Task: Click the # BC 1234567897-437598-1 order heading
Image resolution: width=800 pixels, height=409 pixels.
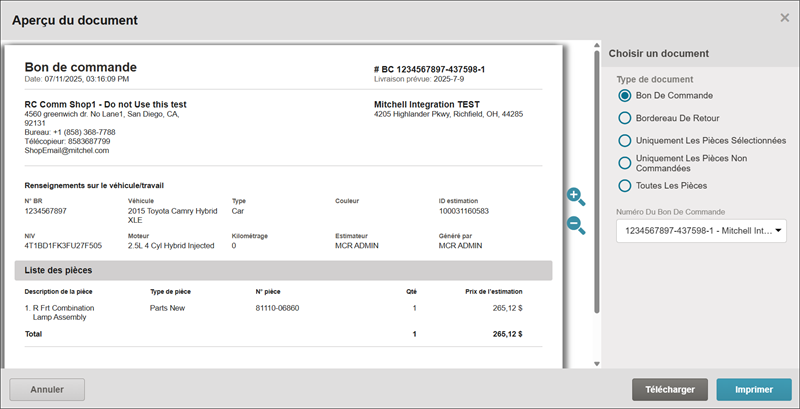Action: click(429, 69)
